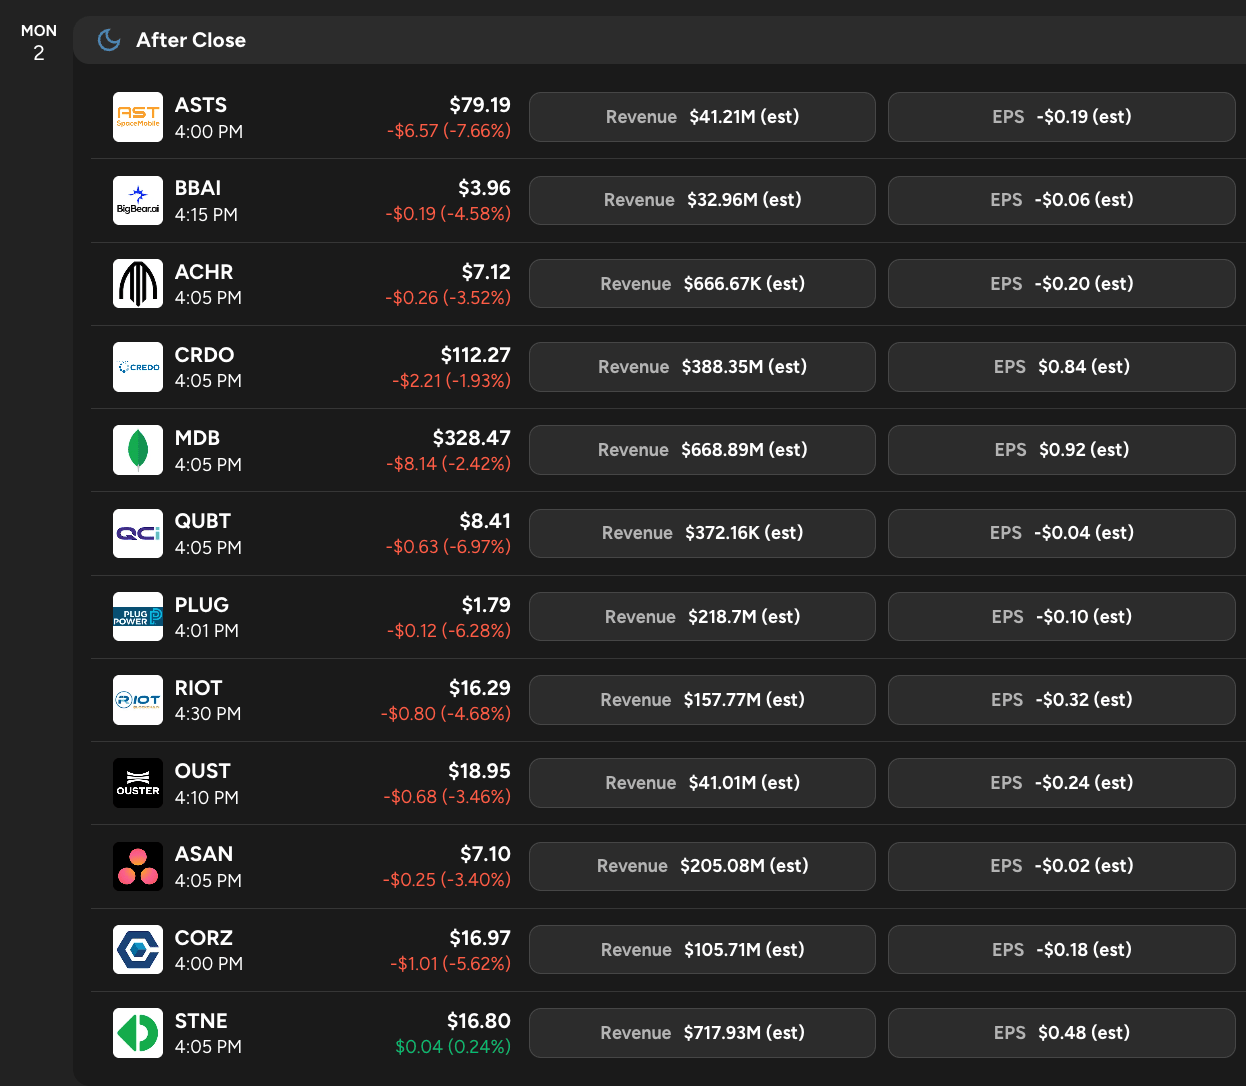The image size is (1246, 1086).
Task: Select the CORZ ticker name
Action: (204, 938)
